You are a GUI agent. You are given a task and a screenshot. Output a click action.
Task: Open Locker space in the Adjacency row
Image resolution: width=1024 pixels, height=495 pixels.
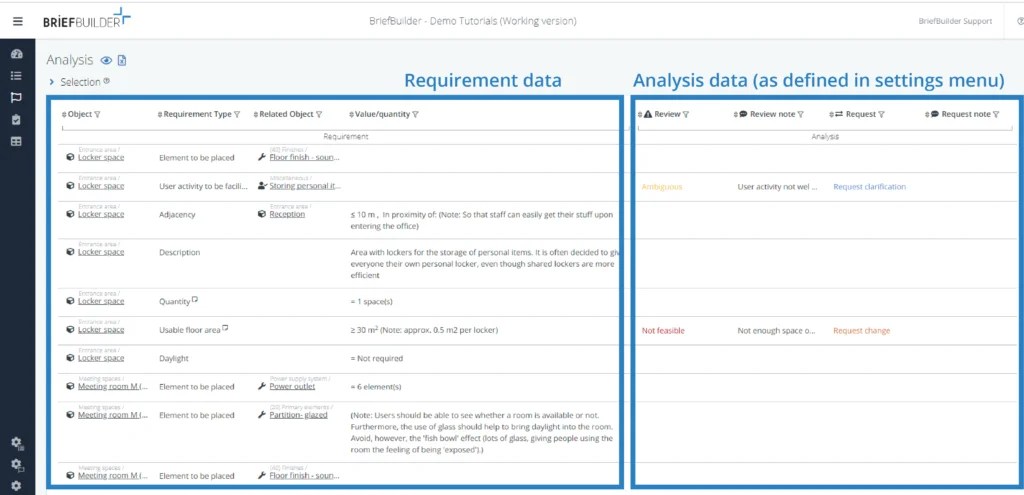point(101,214)
